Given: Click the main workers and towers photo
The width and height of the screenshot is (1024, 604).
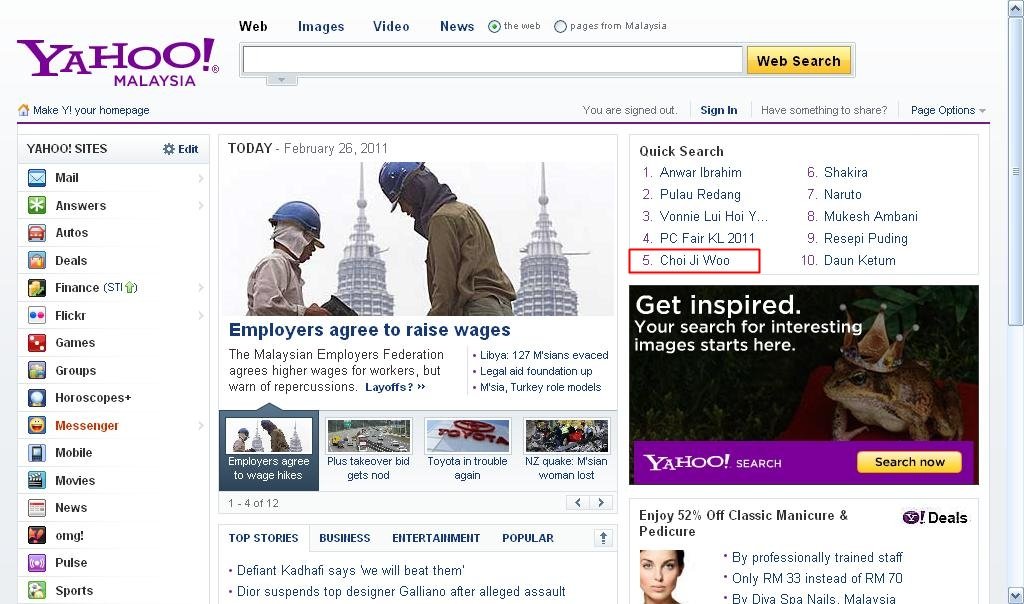Looking at the screenshot, I should (x=418, y=239).
